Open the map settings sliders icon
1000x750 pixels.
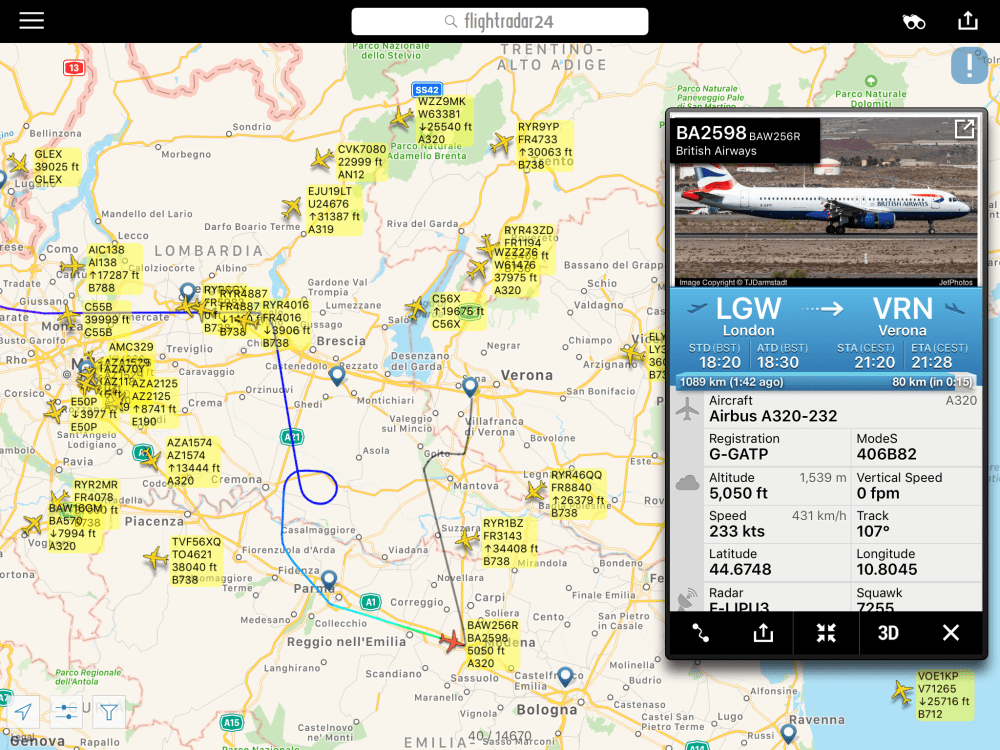click(66, 711)
